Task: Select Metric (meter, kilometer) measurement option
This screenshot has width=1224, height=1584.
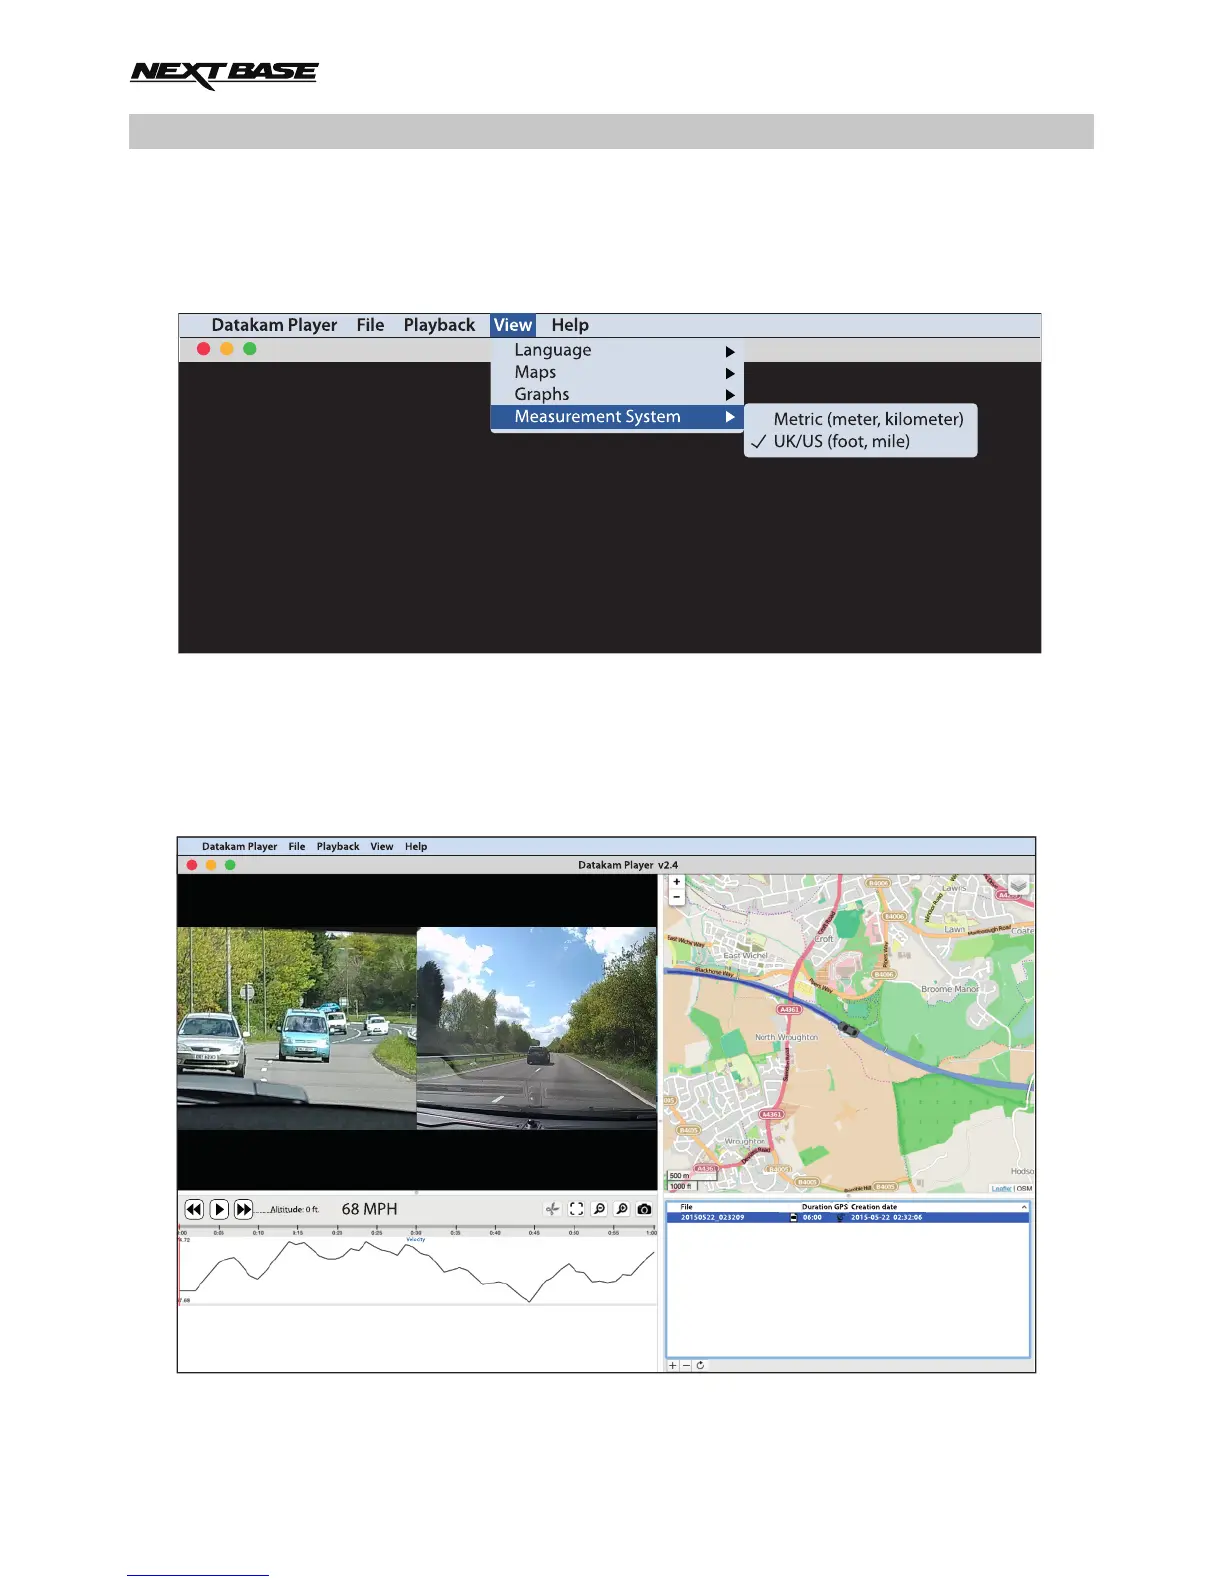Action: 868,419
